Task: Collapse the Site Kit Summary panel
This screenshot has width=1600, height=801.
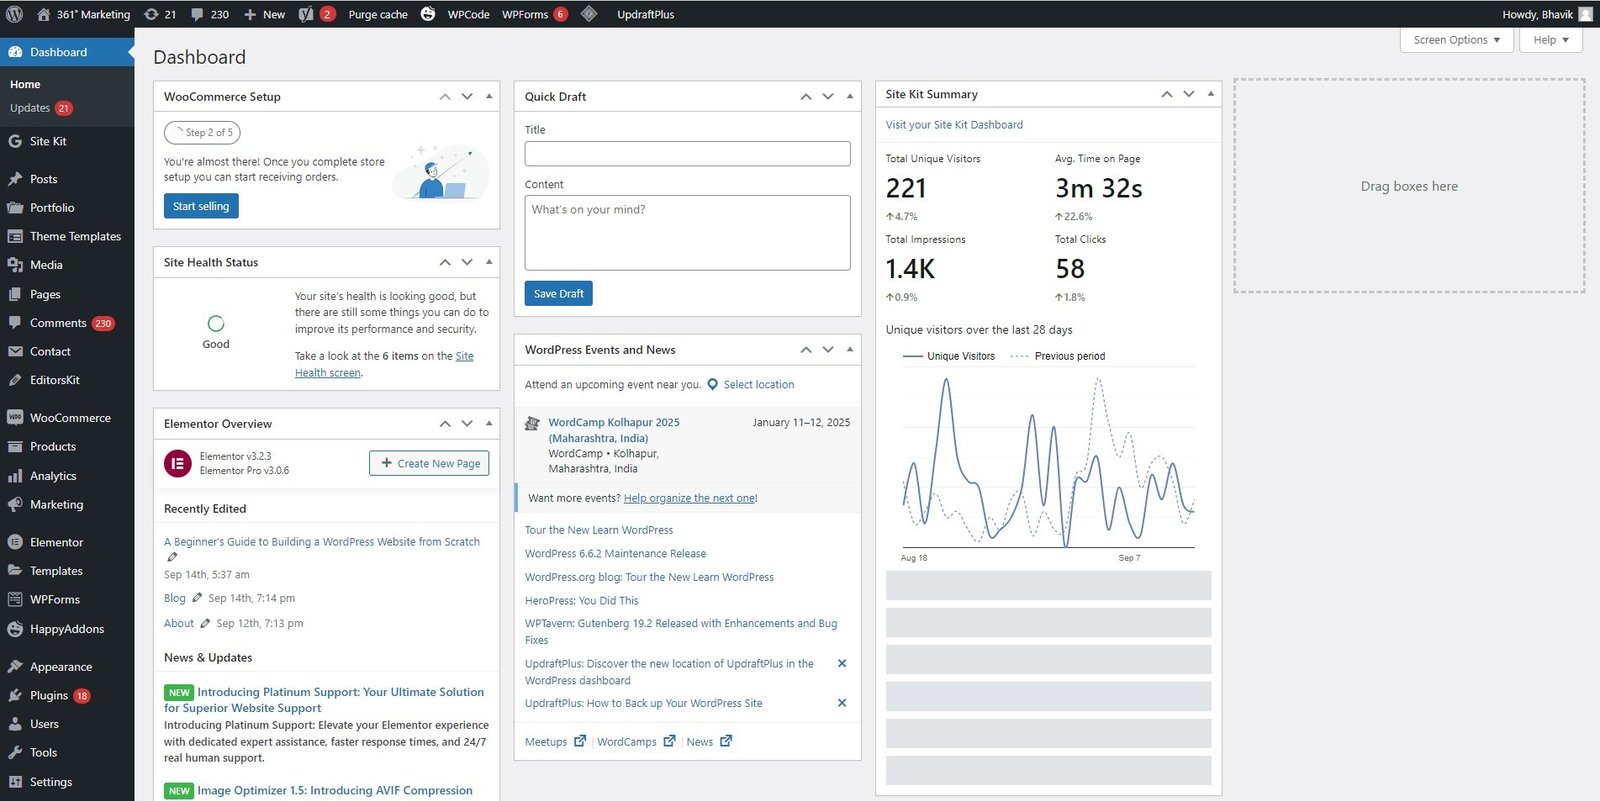Action: click(1211, 94)
